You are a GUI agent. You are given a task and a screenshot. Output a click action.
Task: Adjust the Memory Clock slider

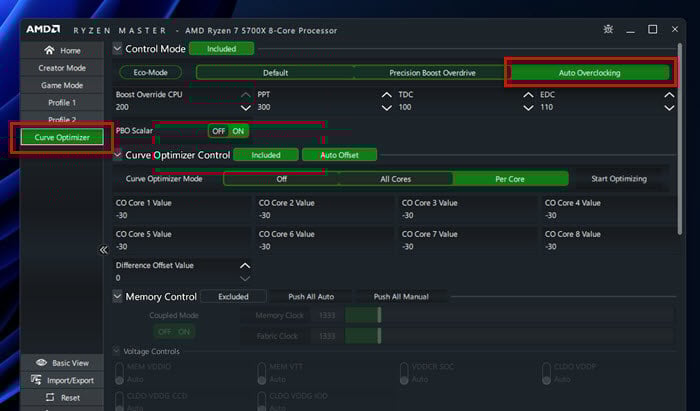(x=379, y=315)
